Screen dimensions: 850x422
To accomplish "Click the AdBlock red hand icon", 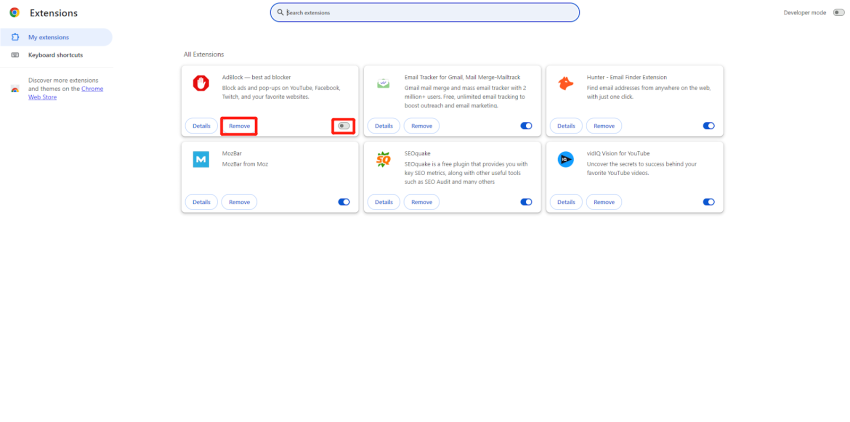I will point(201,83).
